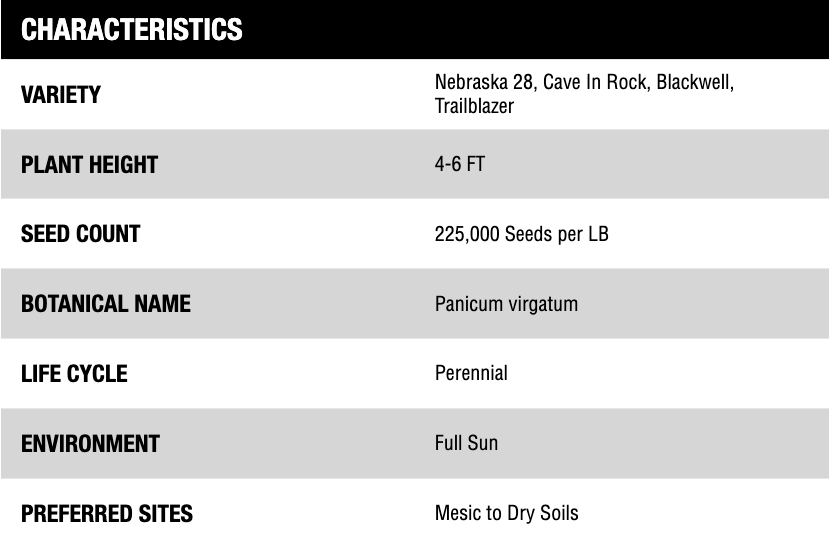Viewport: 833px width, 549px height.
Task: Select the LIFE CYCLE label
Action: (74, 374)
